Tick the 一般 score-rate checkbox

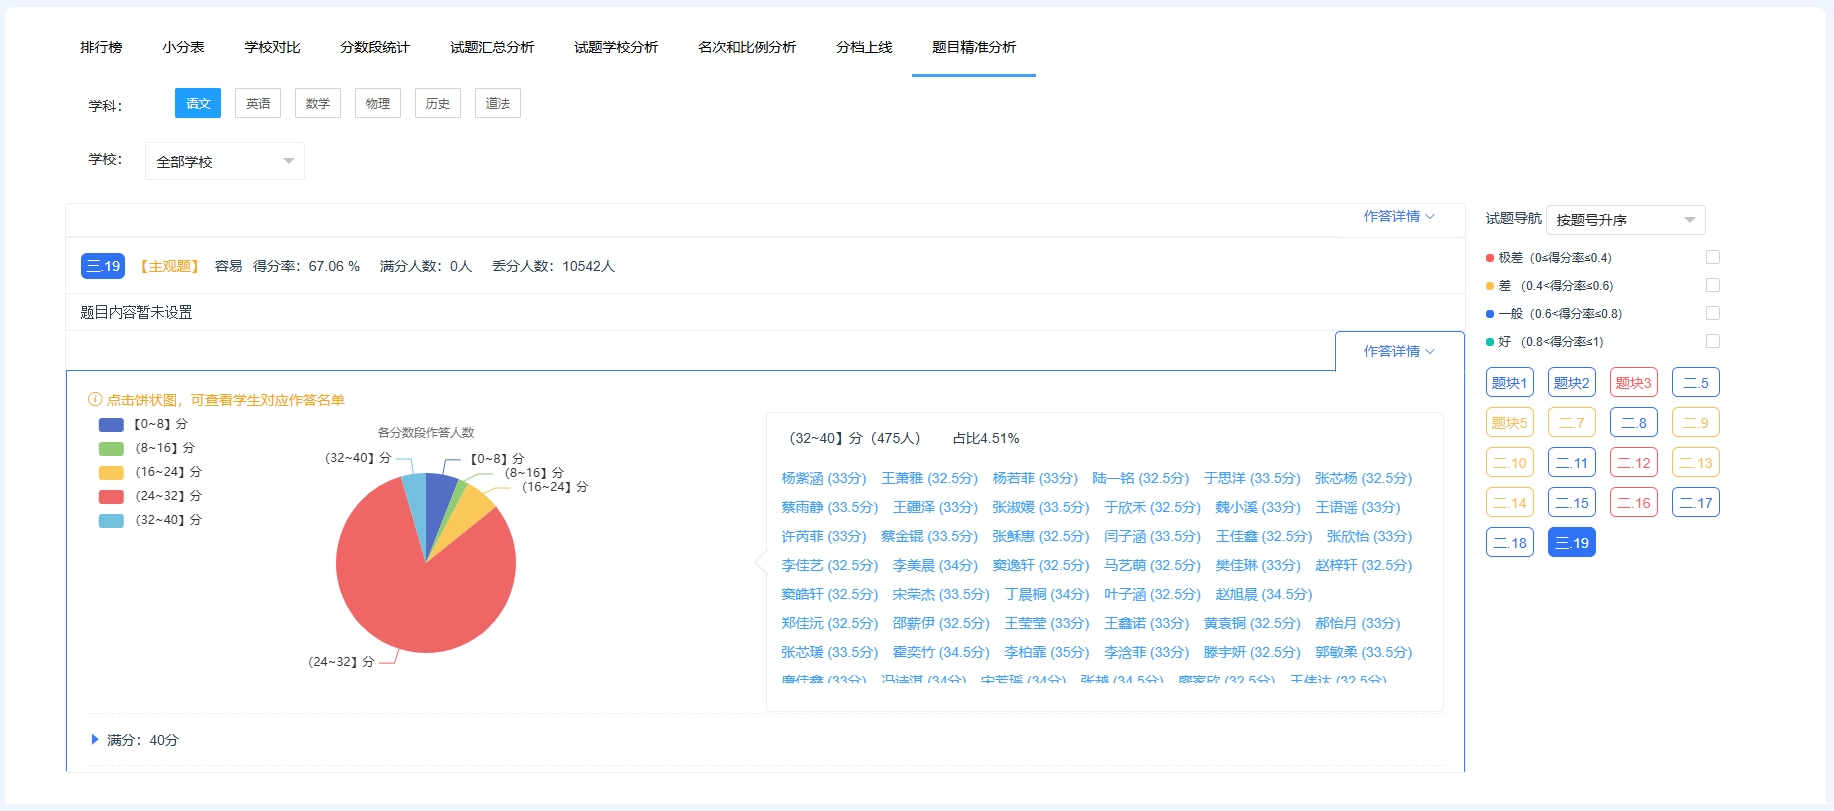tap(1713, 313)
